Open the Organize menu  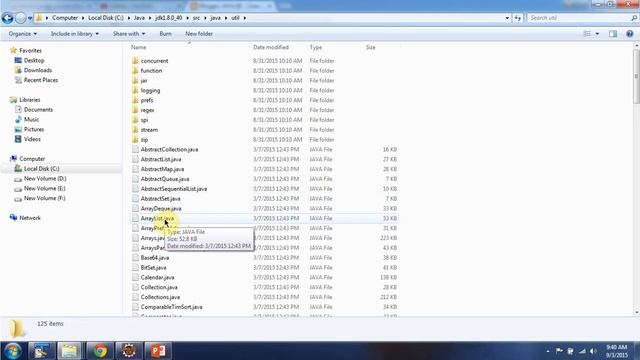22,34
